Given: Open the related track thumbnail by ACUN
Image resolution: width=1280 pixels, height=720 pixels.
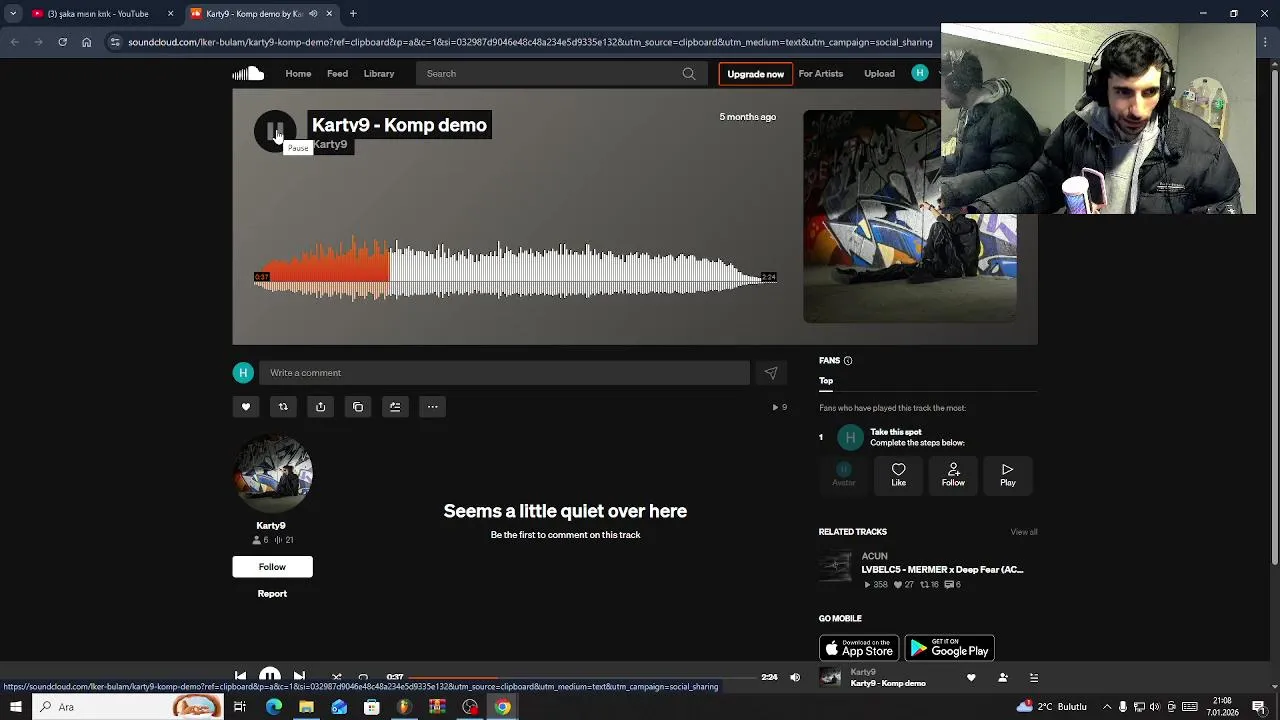Looking at the screenshot, I should pyautogui.click(x=835, y=568).
